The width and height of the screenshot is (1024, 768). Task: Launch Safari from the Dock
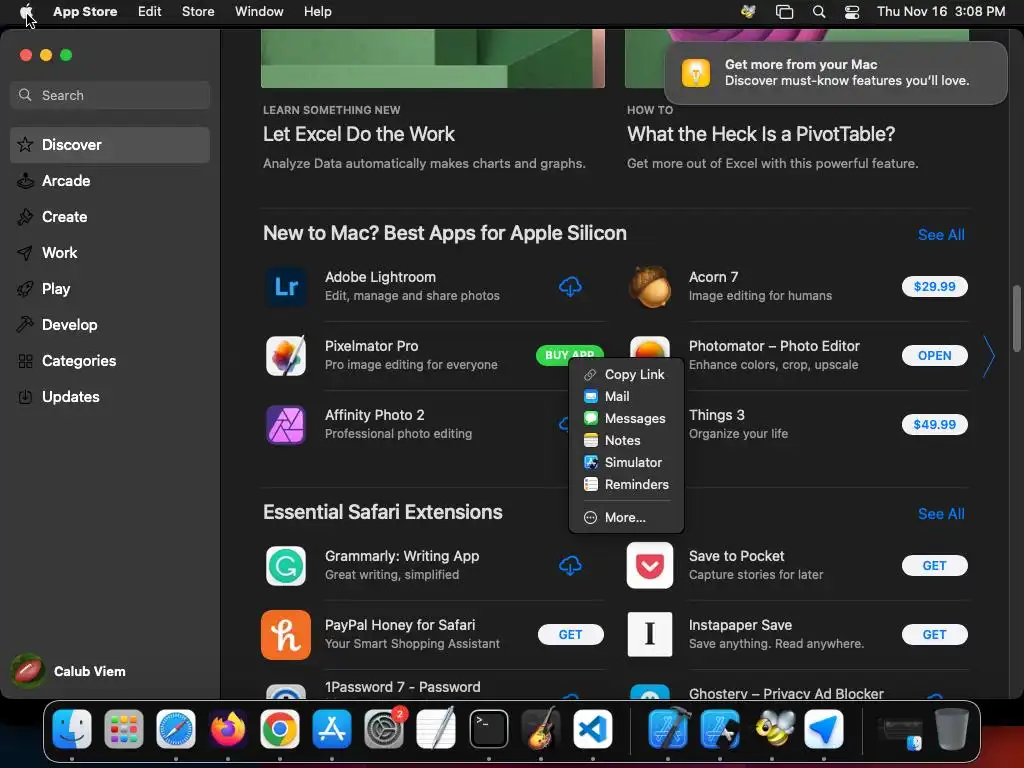click(176, 729)
